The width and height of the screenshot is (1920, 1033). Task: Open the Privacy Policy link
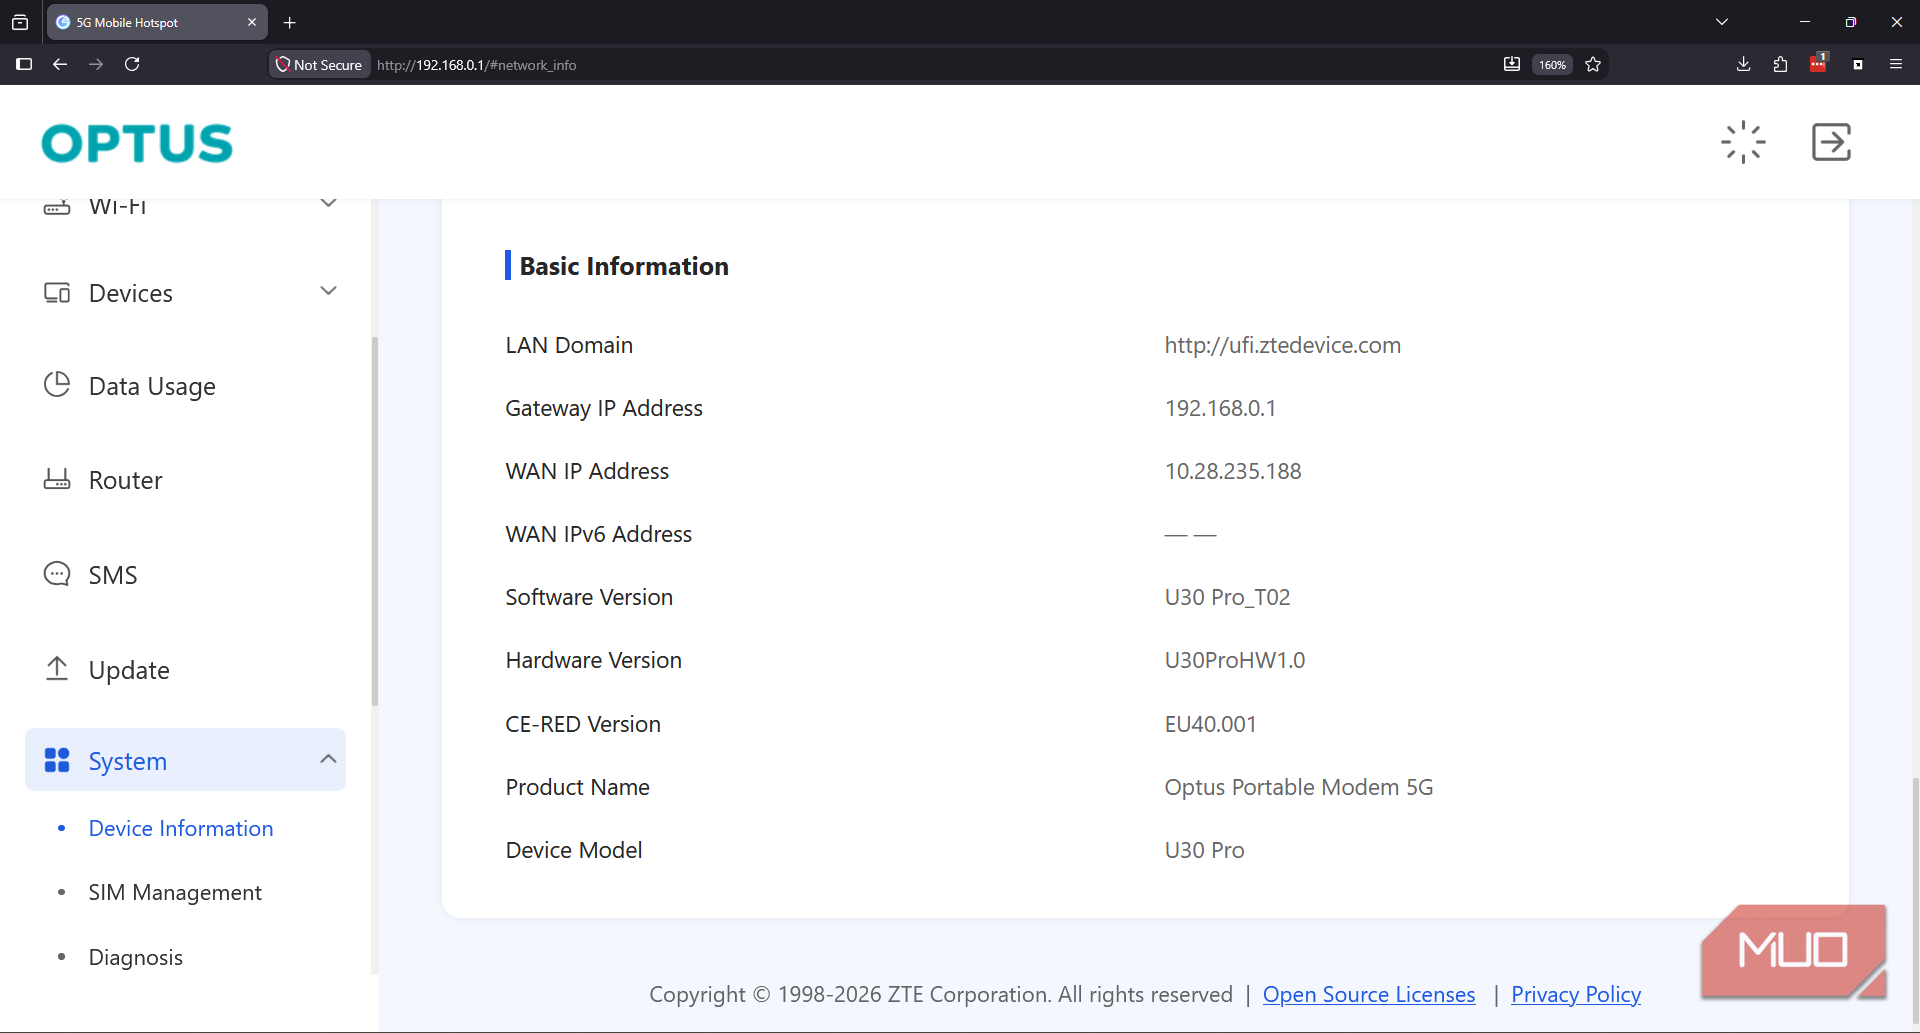tap(1576, 994)
